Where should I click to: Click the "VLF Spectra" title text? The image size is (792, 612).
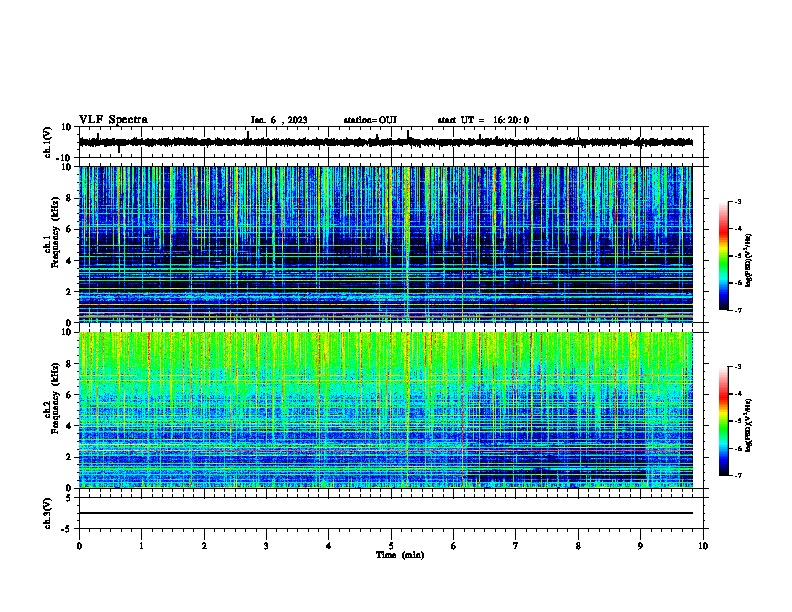(113, 120)
